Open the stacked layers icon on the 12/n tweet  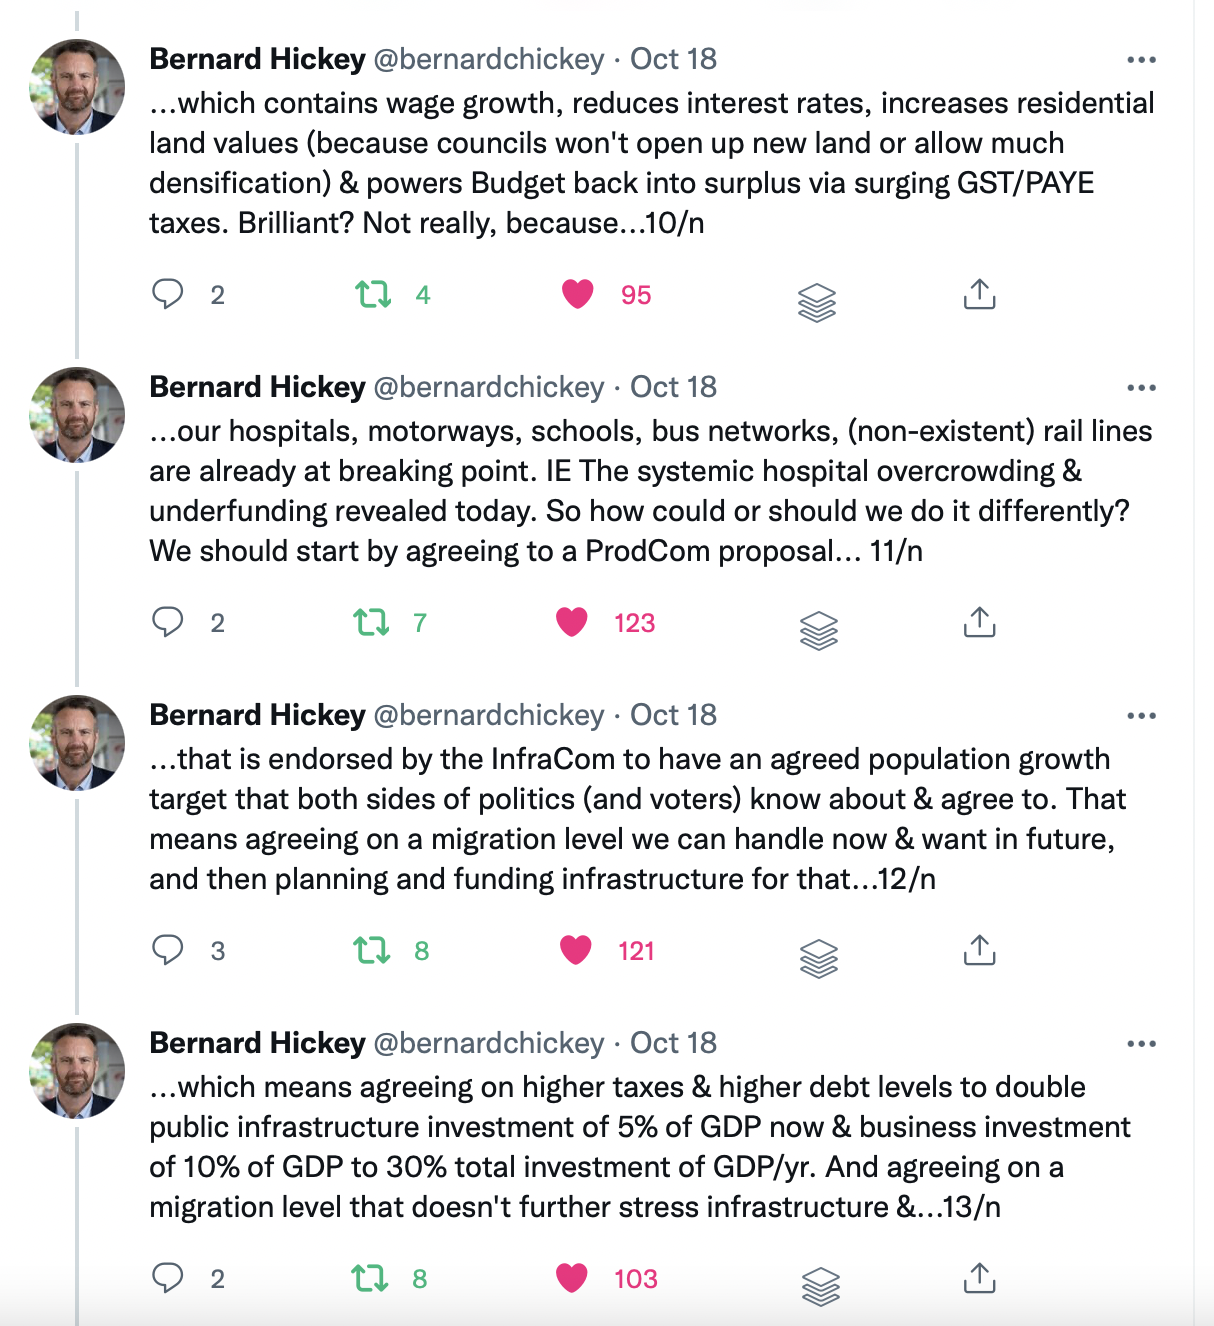819,957
